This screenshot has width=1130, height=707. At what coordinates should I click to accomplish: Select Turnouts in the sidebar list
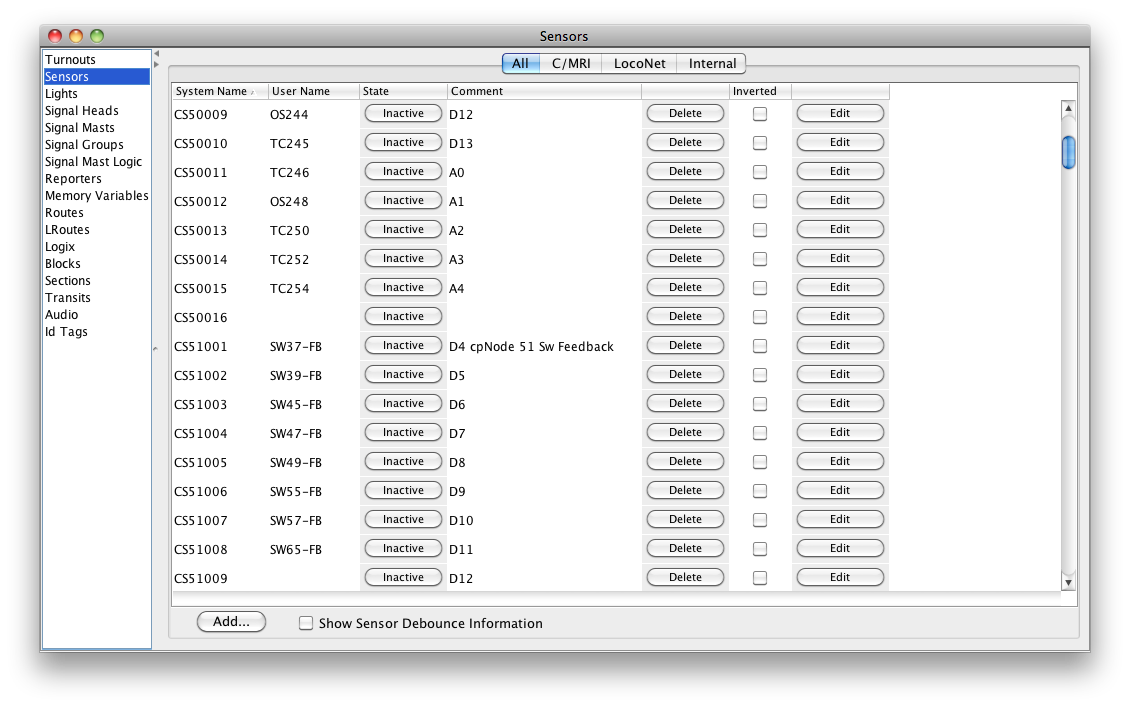click(x=71, y=60)
